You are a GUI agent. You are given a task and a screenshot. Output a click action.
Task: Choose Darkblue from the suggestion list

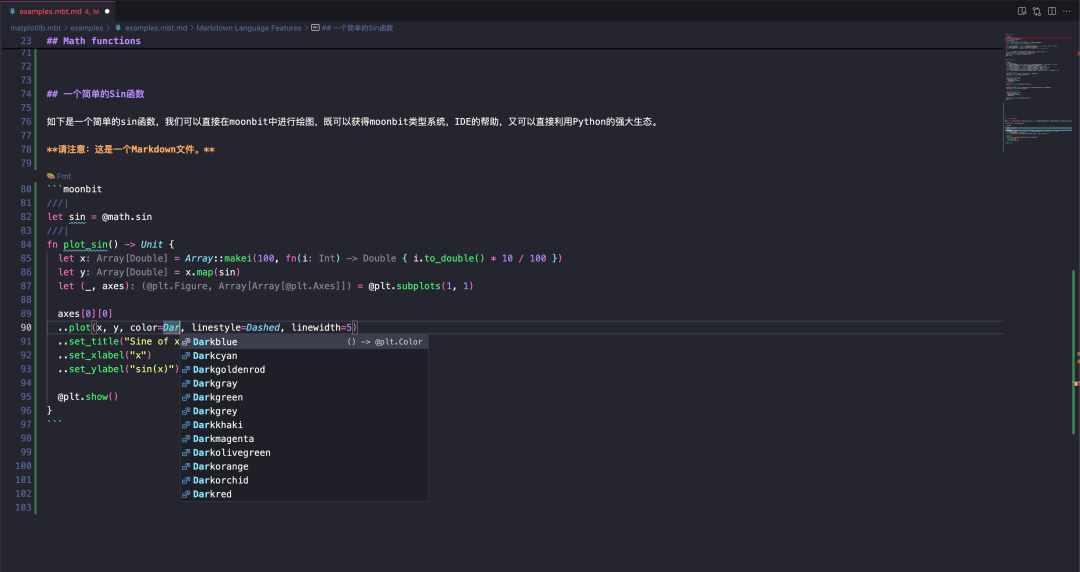pyautogui.click(x=304, y=342)
